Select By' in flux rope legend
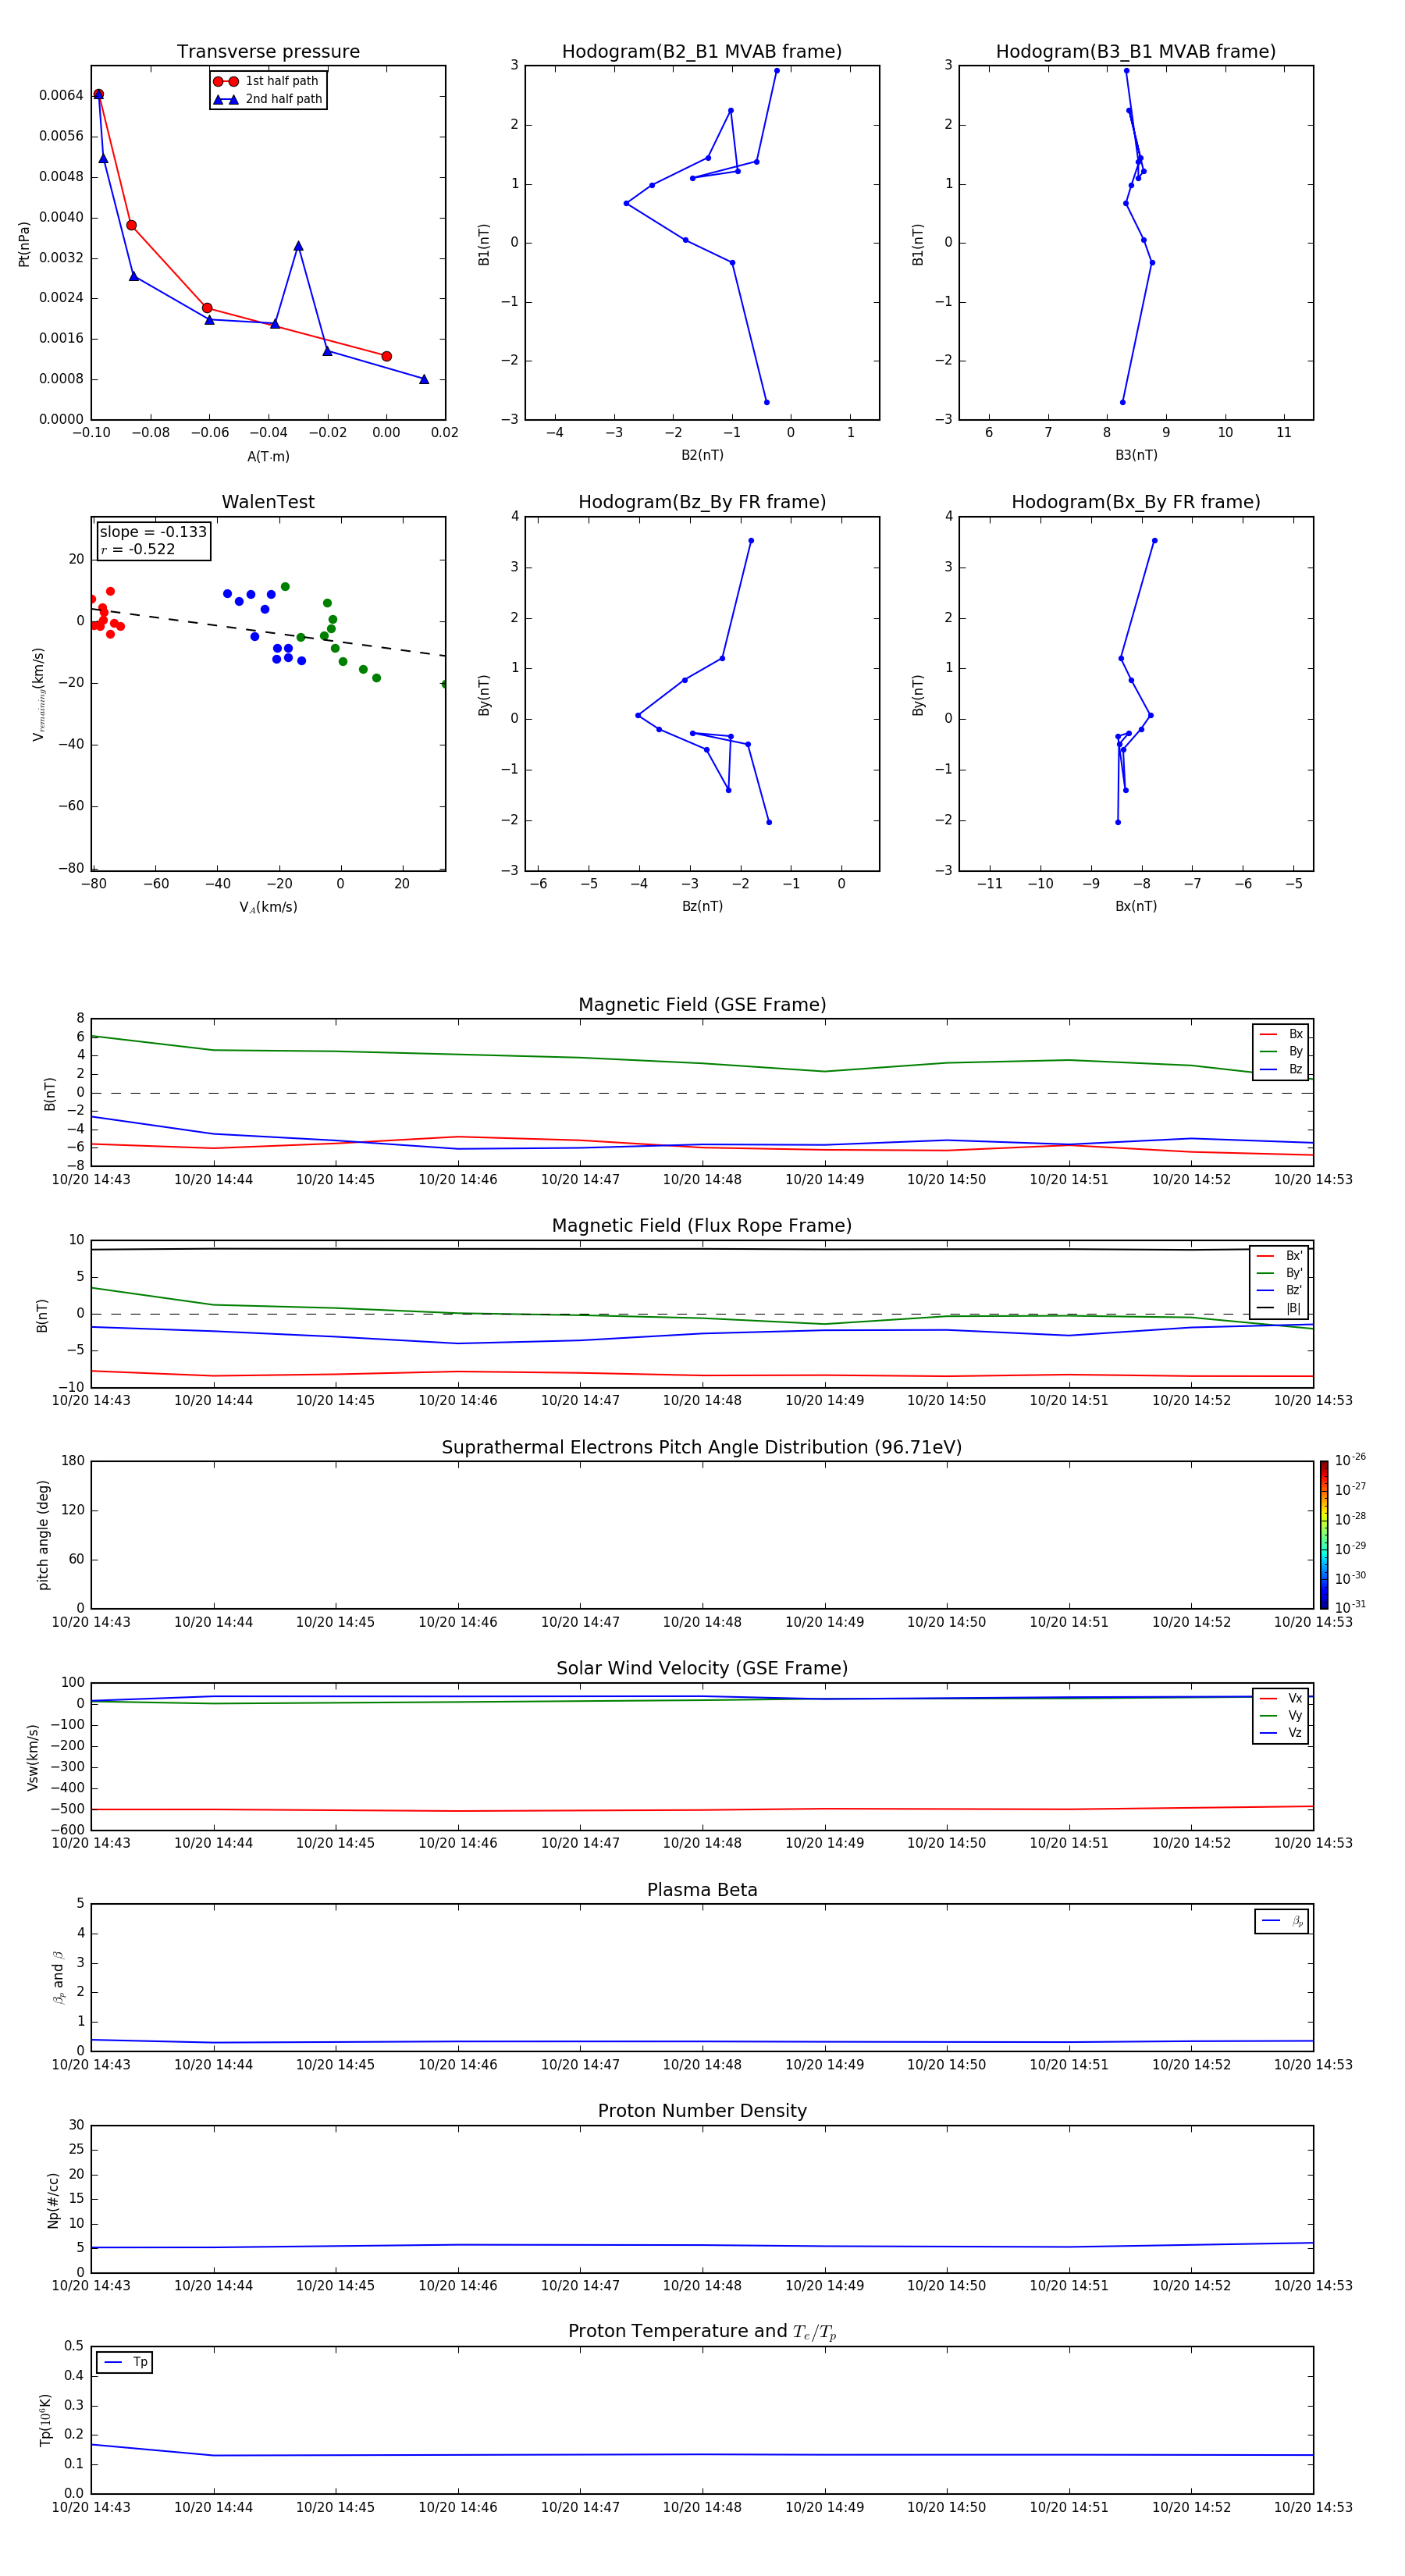This screenshot has height=2576, width=1405. 1280,1273
